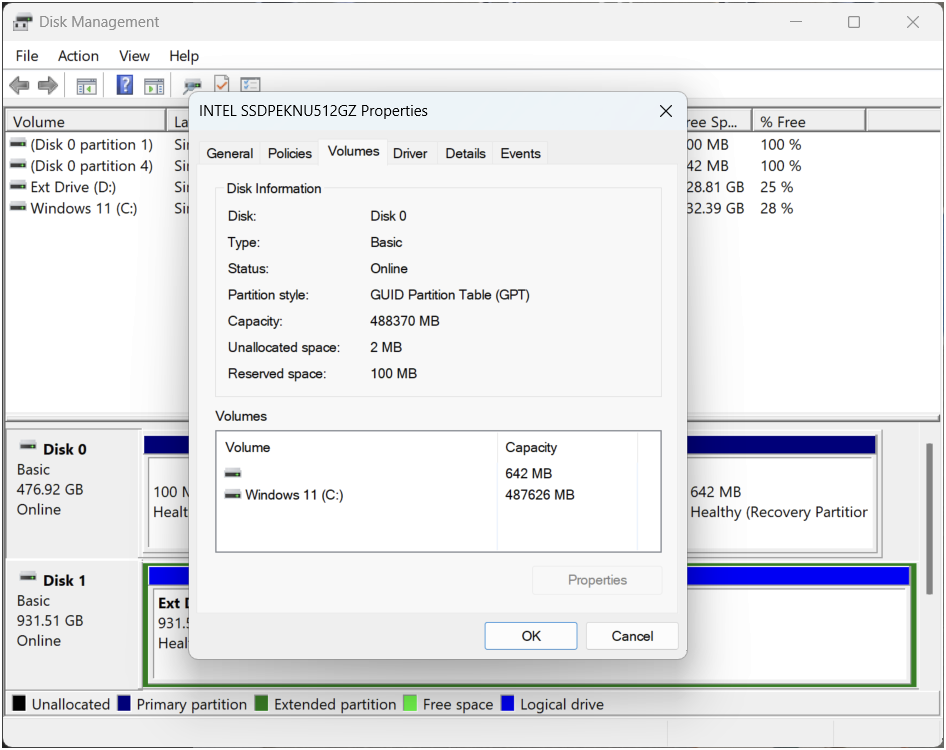Click the vertical scrollbar in the disk graphic pane

[930, 519]
